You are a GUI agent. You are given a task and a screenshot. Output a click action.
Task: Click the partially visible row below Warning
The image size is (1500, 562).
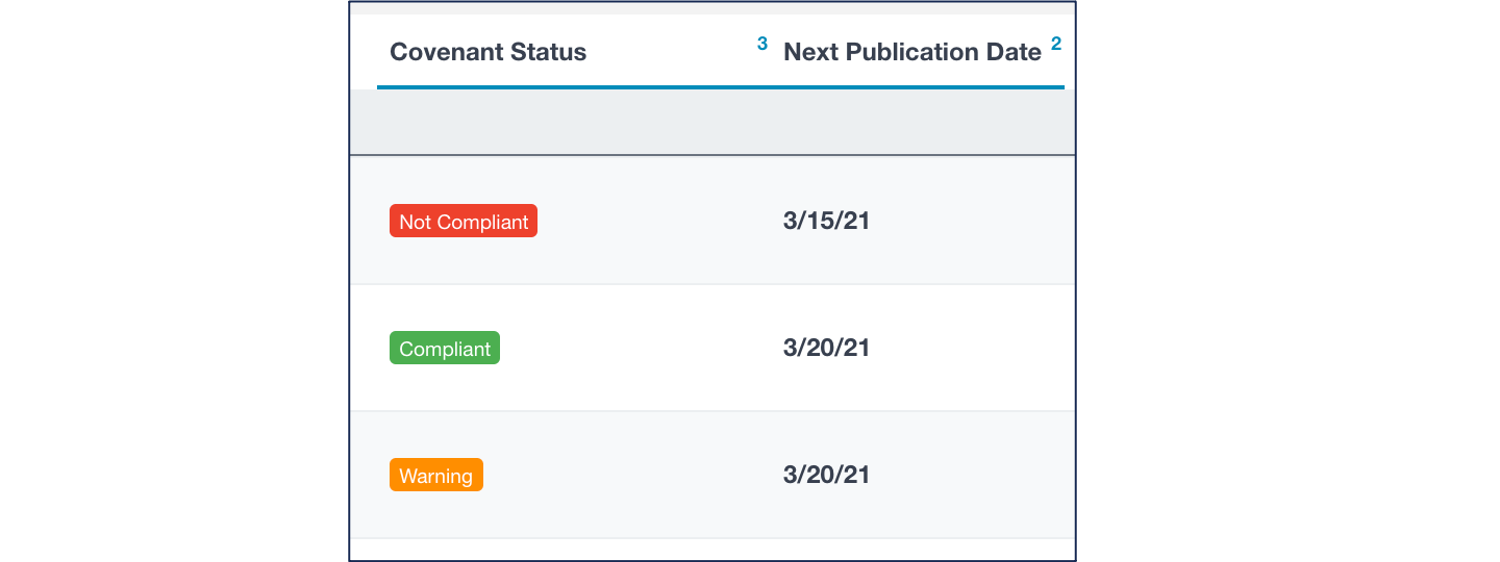712,550
